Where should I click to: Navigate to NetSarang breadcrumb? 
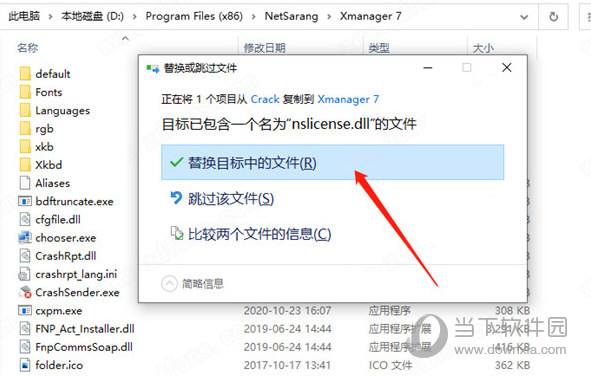(291, 16)
